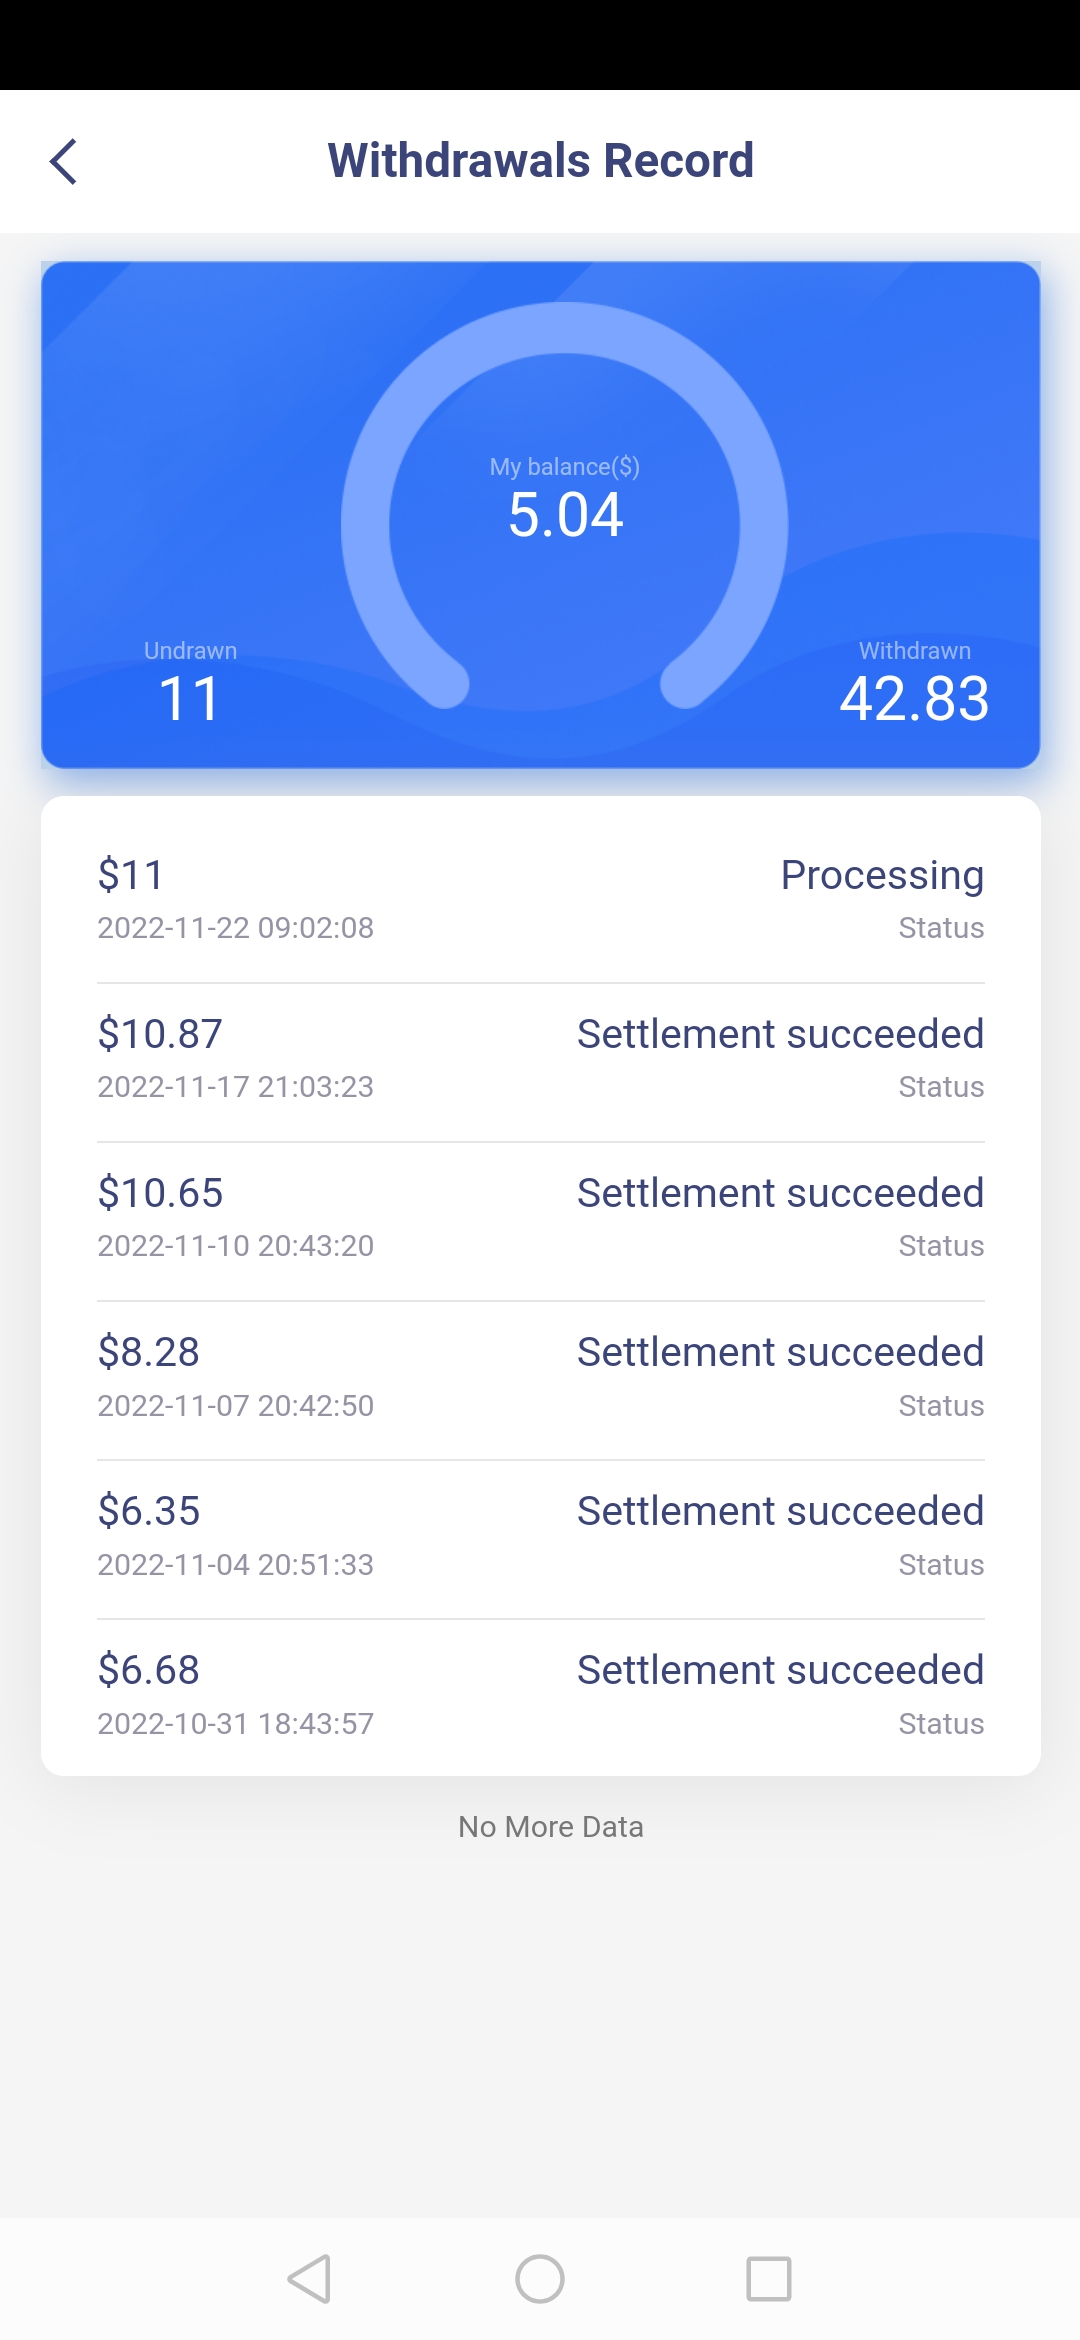This screenshot has height=2340, width=1080.
Task: Tap the Processing status label
Action: pyautogui.click(x=882, y=875)
